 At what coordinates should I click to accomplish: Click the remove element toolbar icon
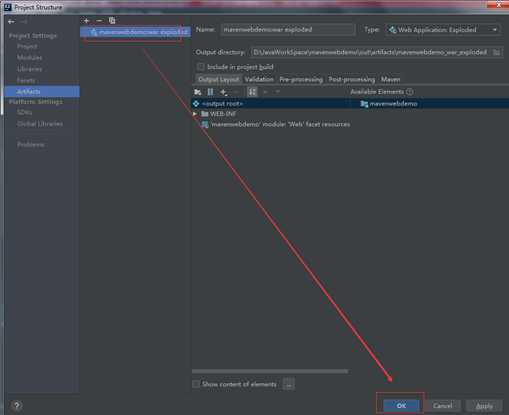coord(236,92)
